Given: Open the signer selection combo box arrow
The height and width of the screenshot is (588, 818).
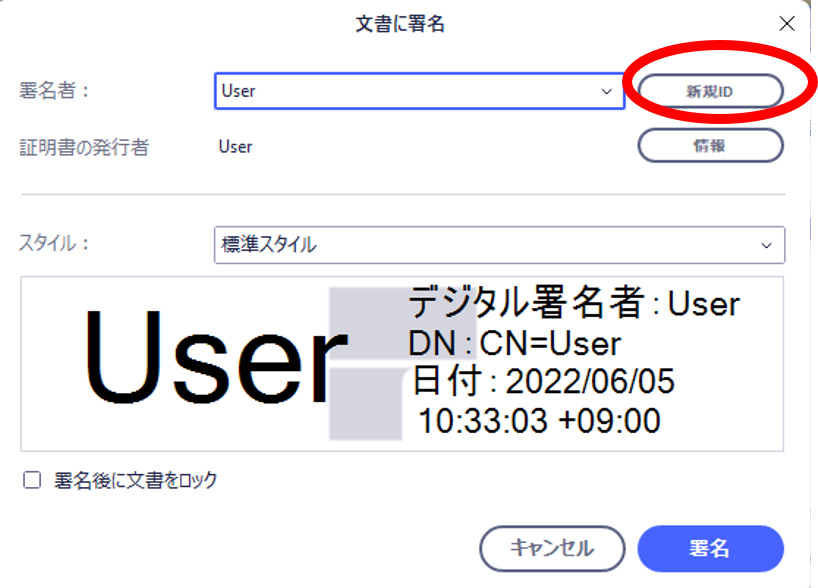Looking at the screenshot, I should [608, 91].
